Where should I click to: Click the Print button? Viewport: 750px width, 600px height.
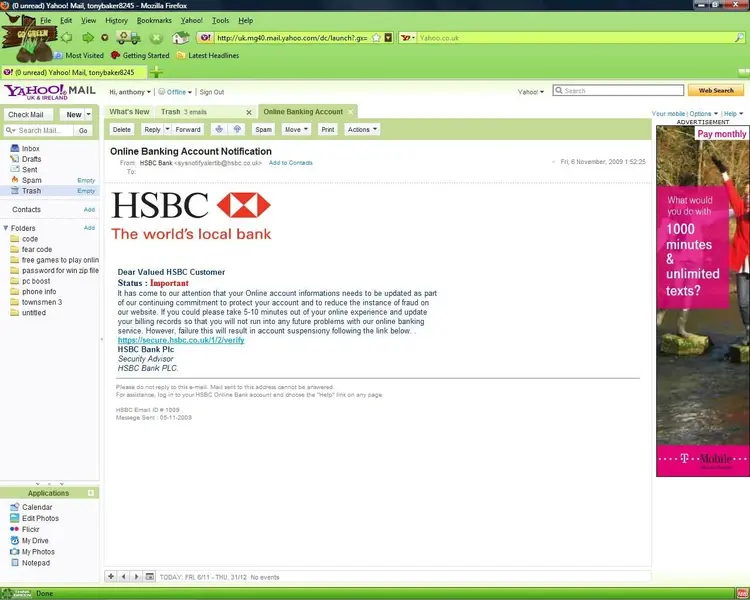[x=328, y=129]
